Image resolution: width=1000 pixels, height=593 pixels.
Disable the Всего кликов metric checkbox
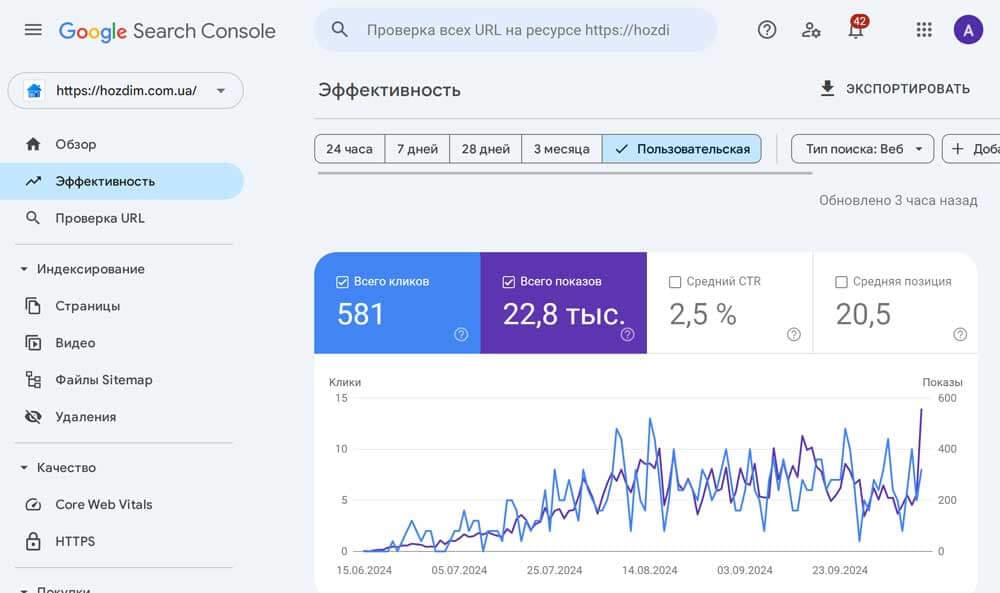(341, 281)
